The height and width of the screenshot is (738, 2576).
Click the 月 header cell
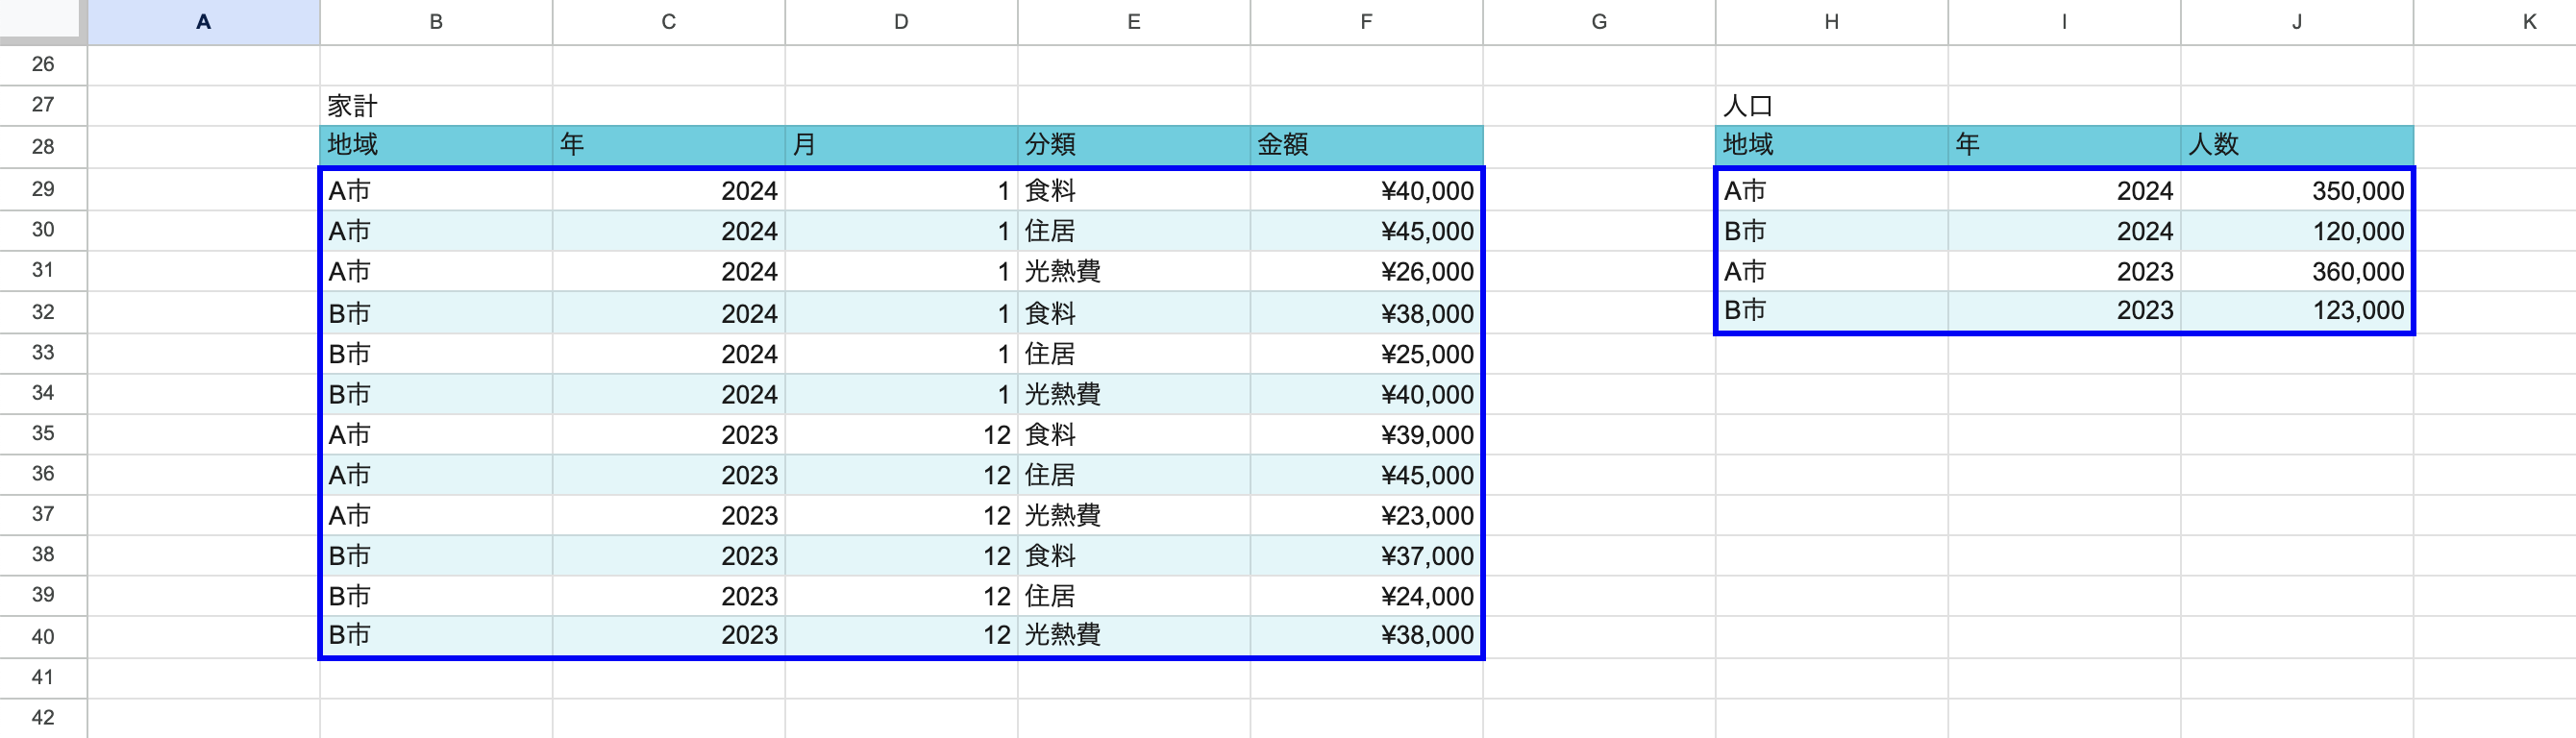[x=900, y=146]
